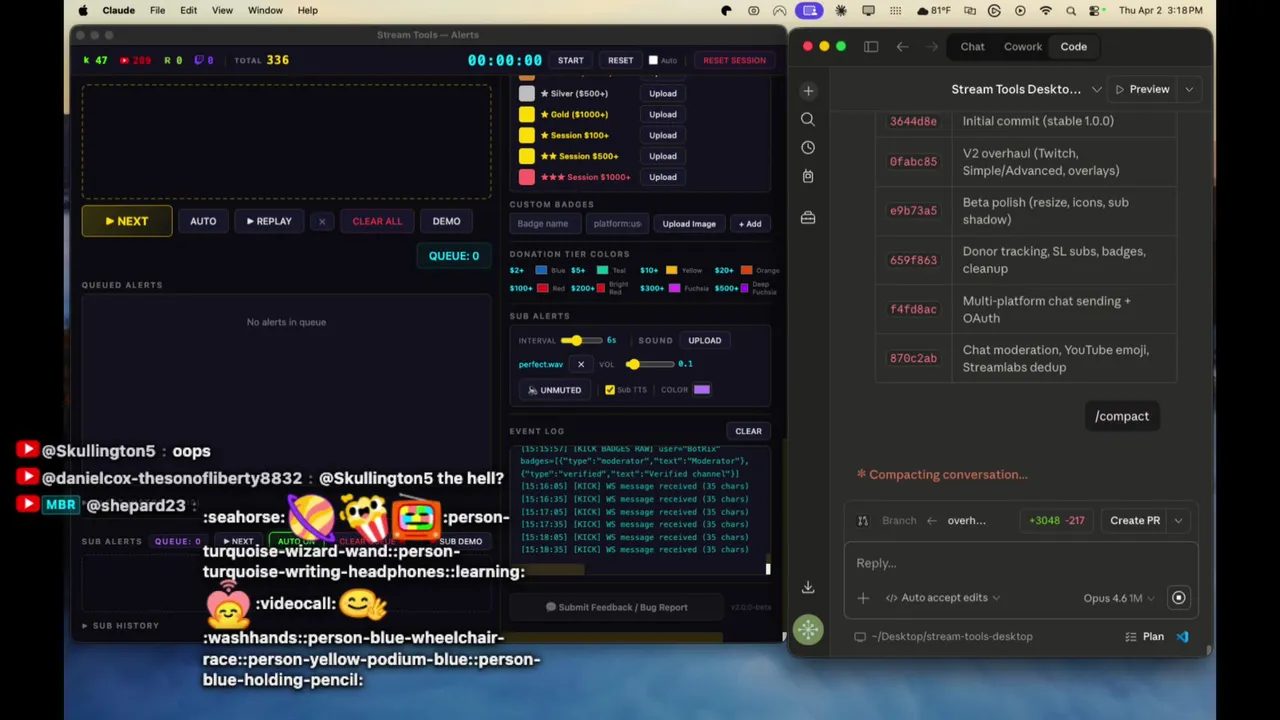1280x720 pixels.
Task: Click the Apple menu icon
Action: coord(83,11)
